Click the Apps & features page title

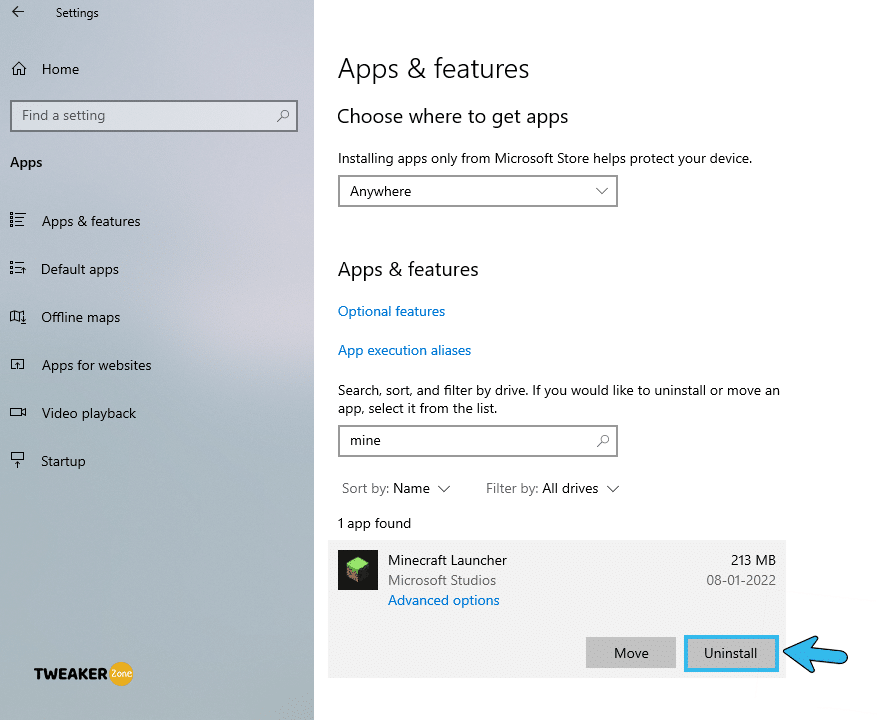pyautogui.click(x=433, y=69)
